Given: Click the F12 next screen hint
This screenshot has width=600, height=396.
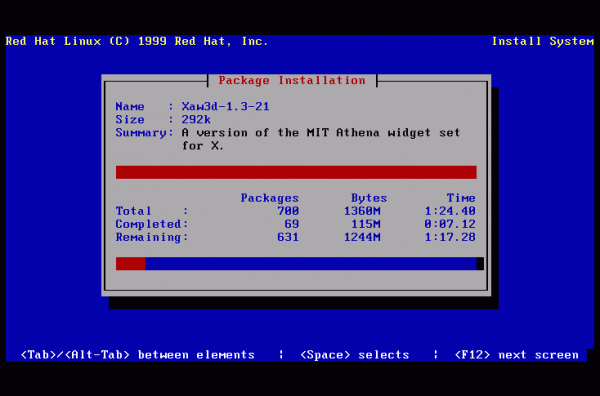Looking at the screenshot, I should coord(516,355).
